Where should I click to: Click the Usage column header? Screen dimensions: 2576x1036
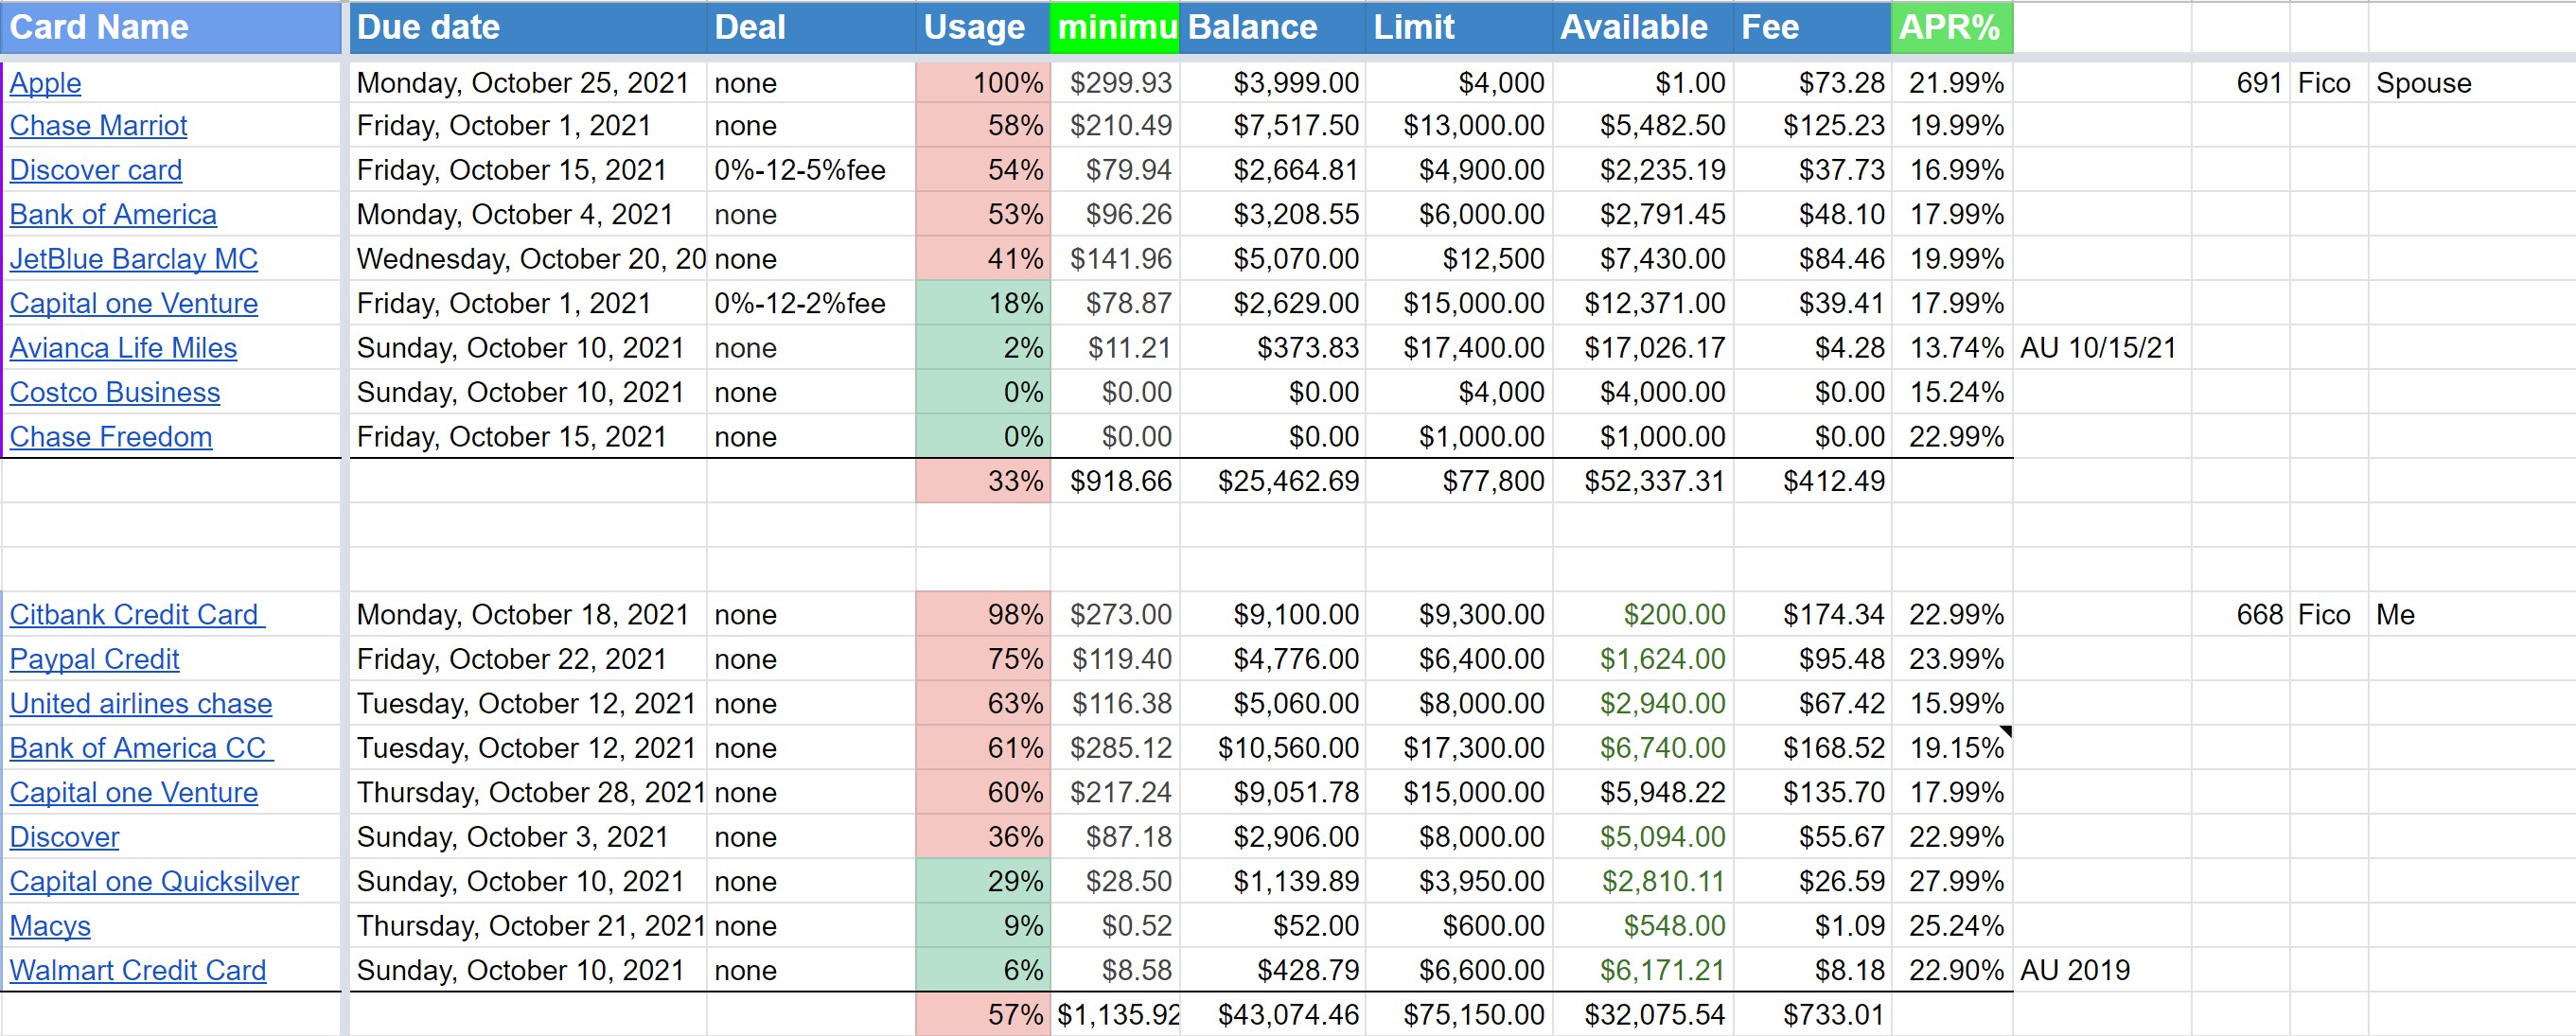tap(983, 27)
